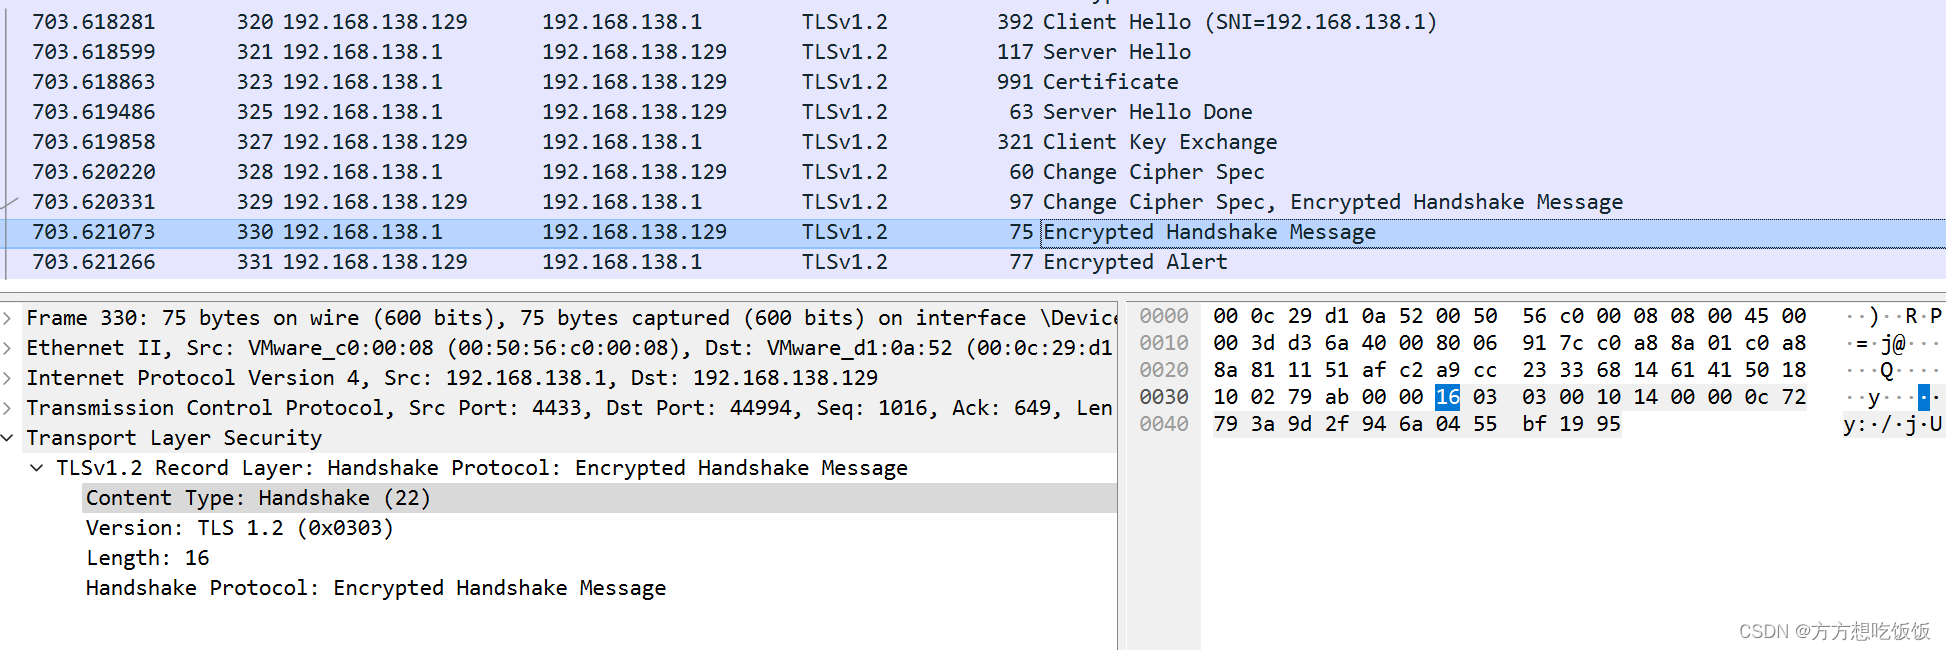Collapse the Transport Layer Security node
The image size is (1946, 650).
(x=8, y=438)
